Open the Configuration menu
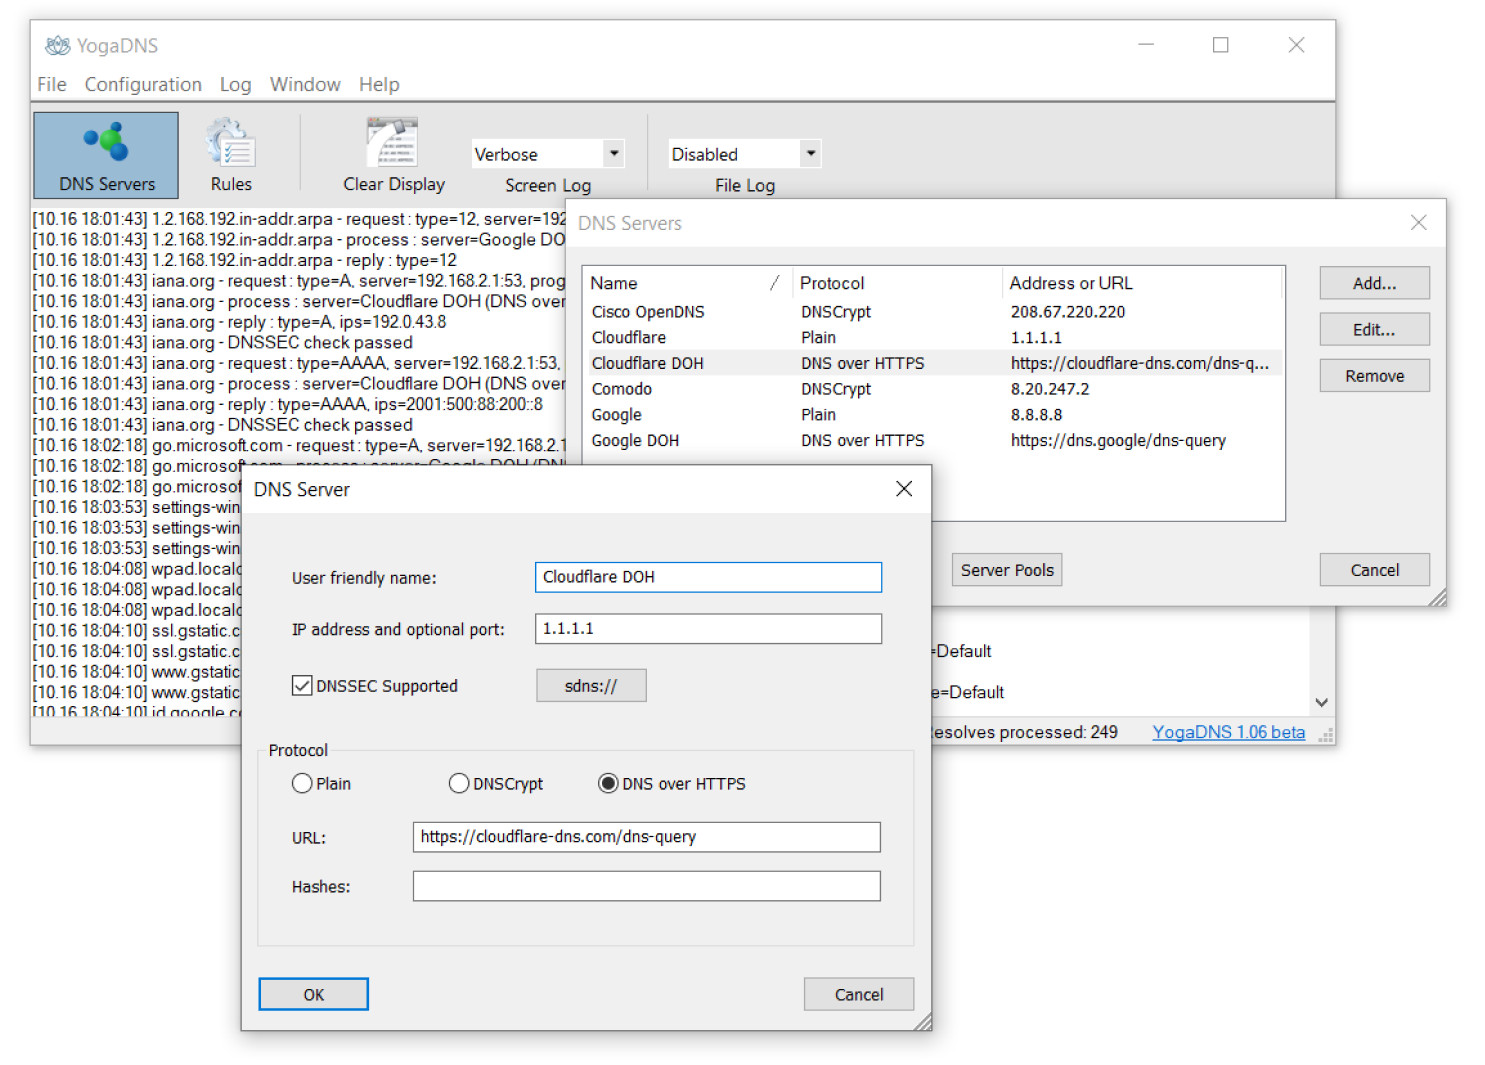The height and width of the screenshot is (1065, 1485). (x=143, y=85)
